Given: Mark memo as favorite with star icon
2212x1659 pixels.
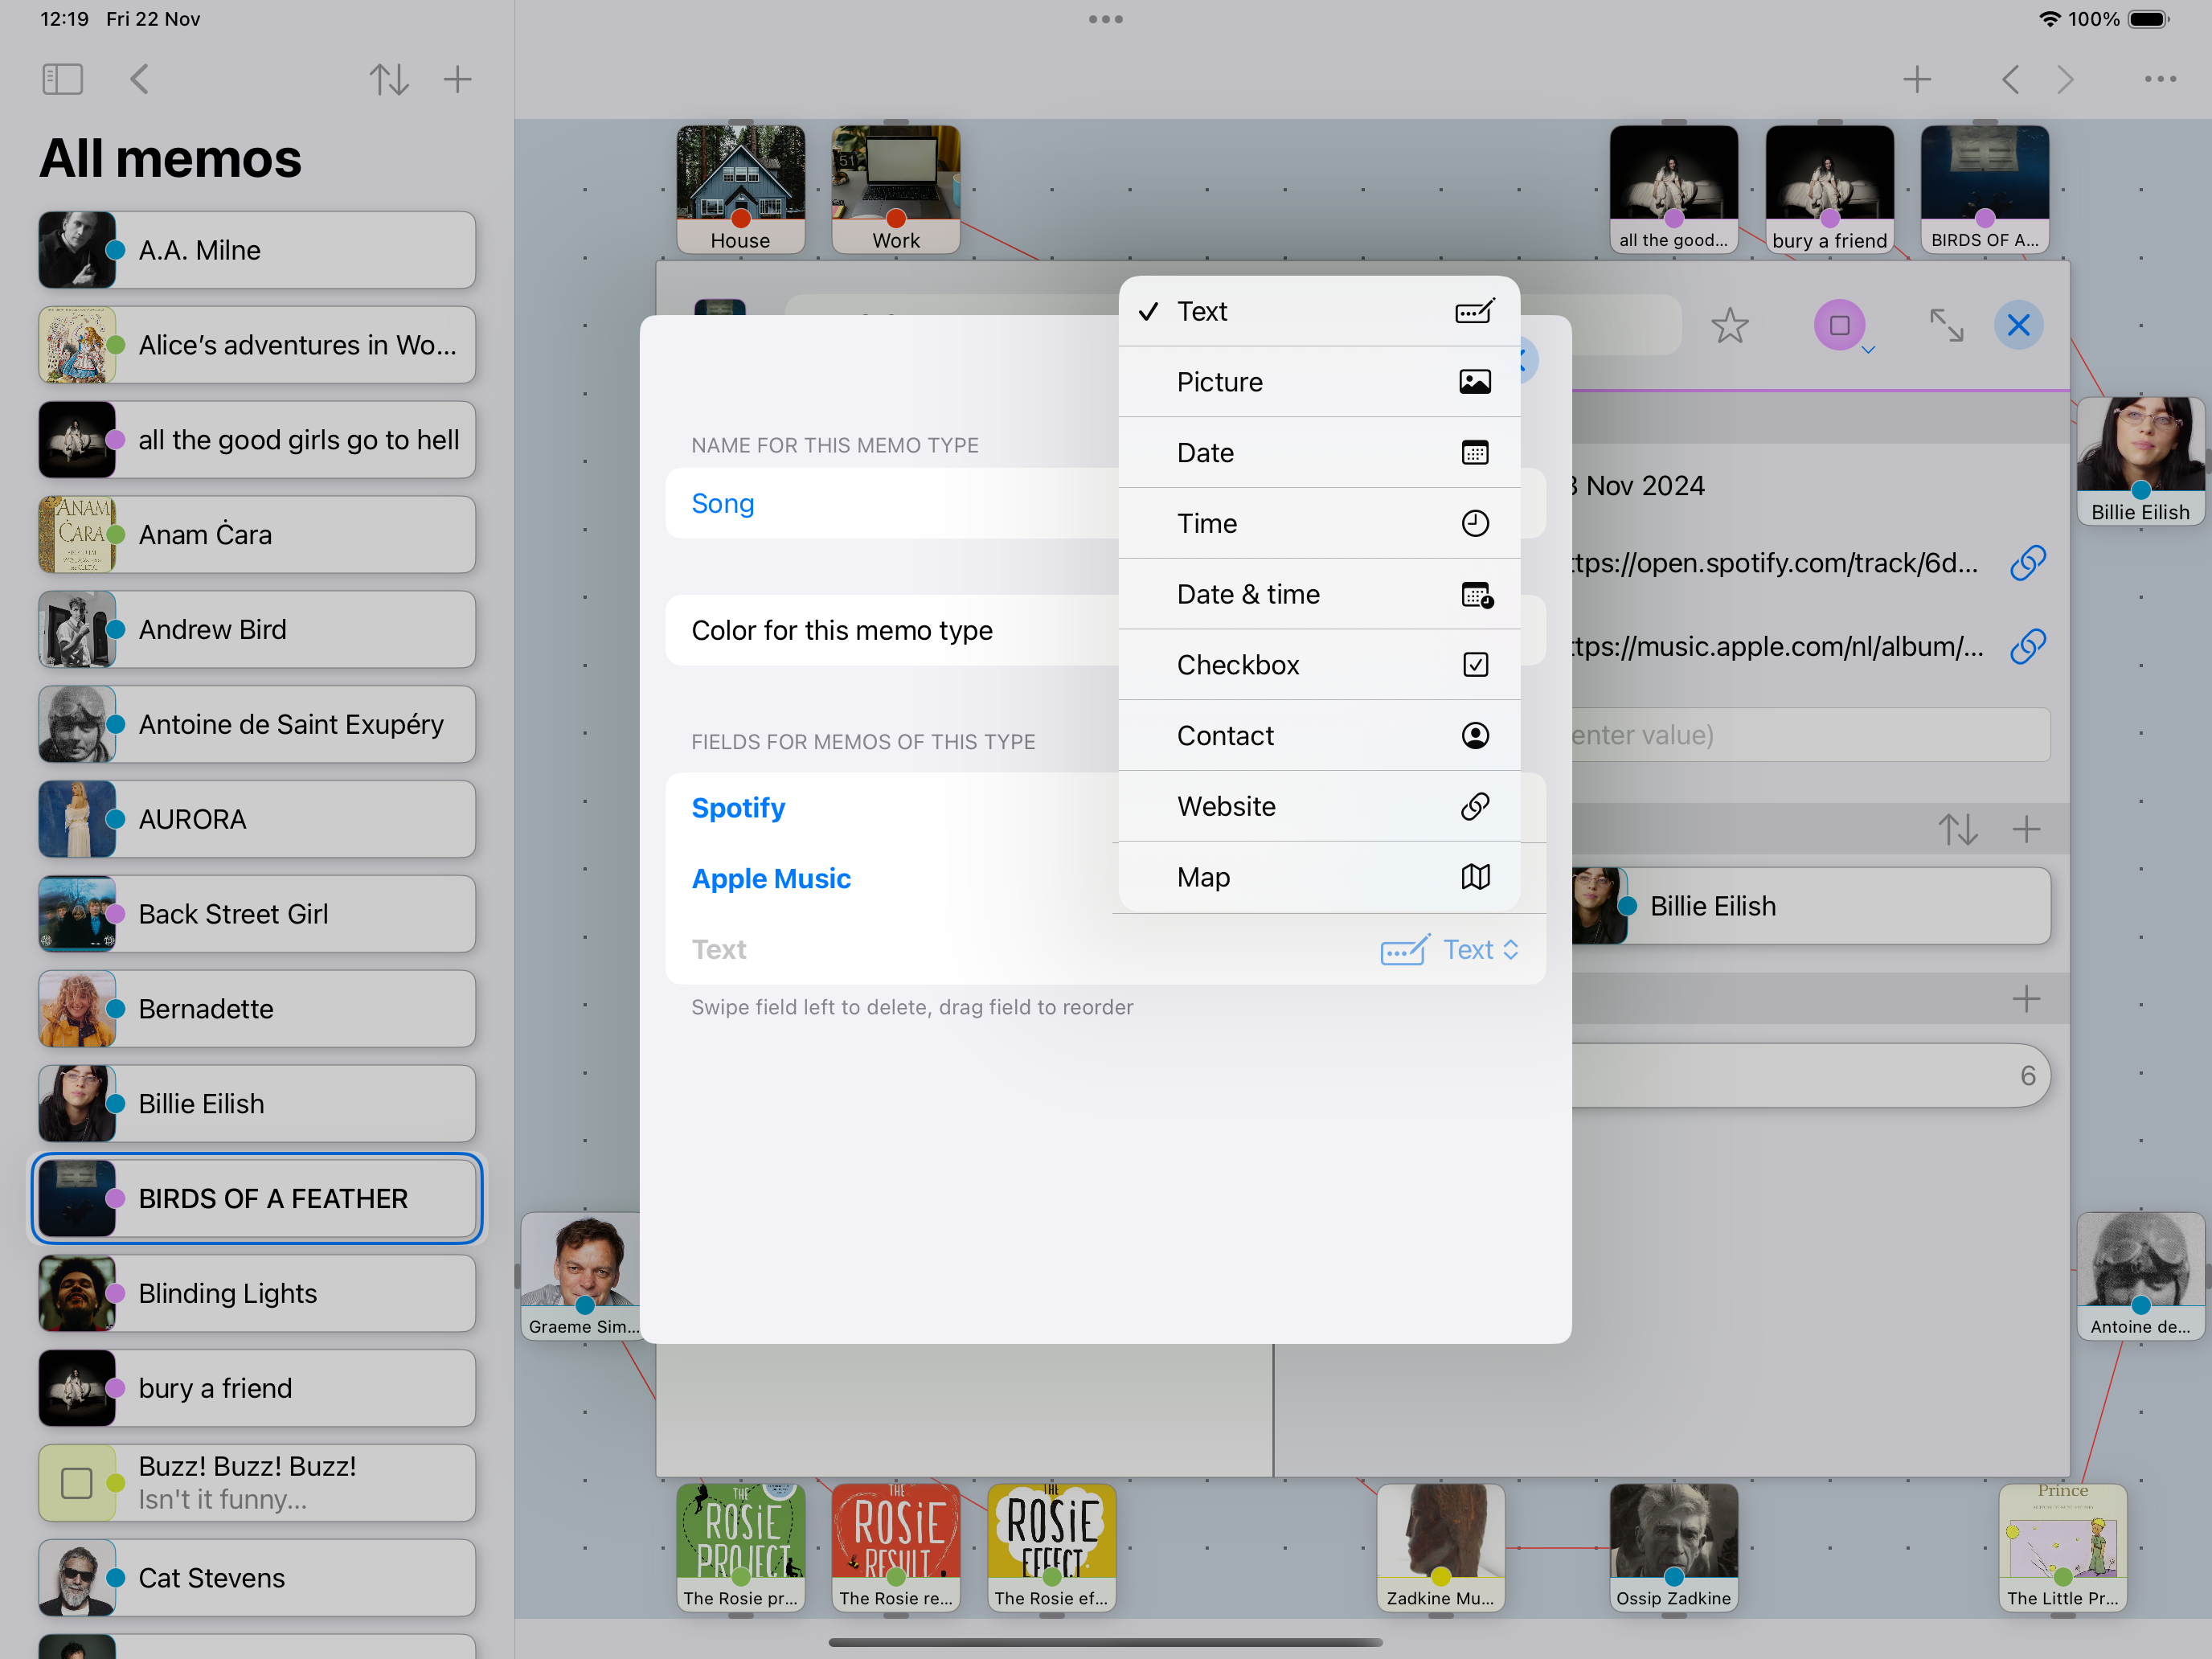Looking at the screenshot, I should (1729, 325).
